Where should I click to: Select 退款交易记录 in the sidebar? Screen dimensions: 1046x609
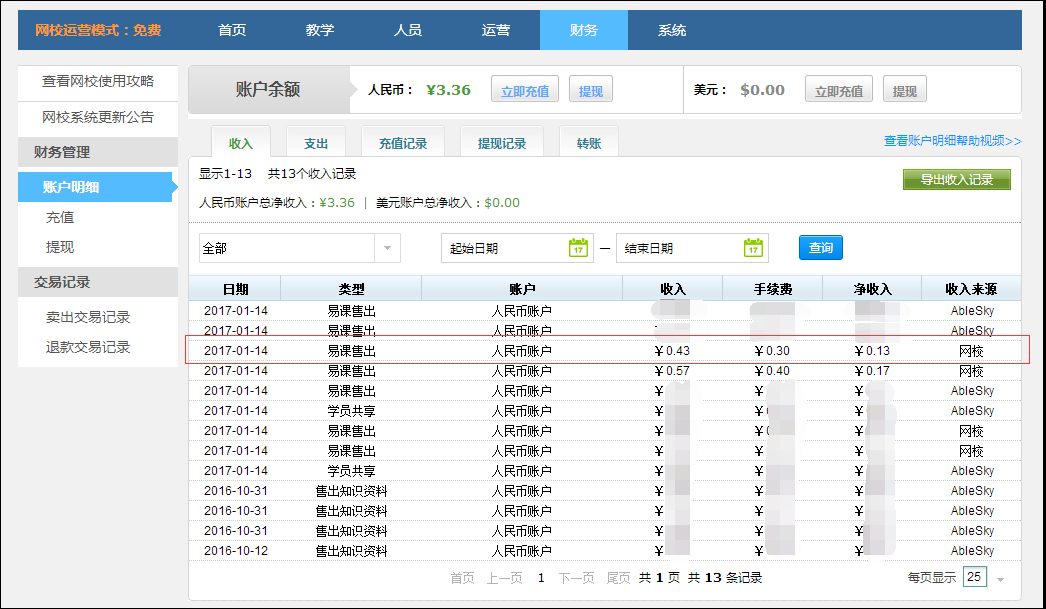(x=88, y=347)
